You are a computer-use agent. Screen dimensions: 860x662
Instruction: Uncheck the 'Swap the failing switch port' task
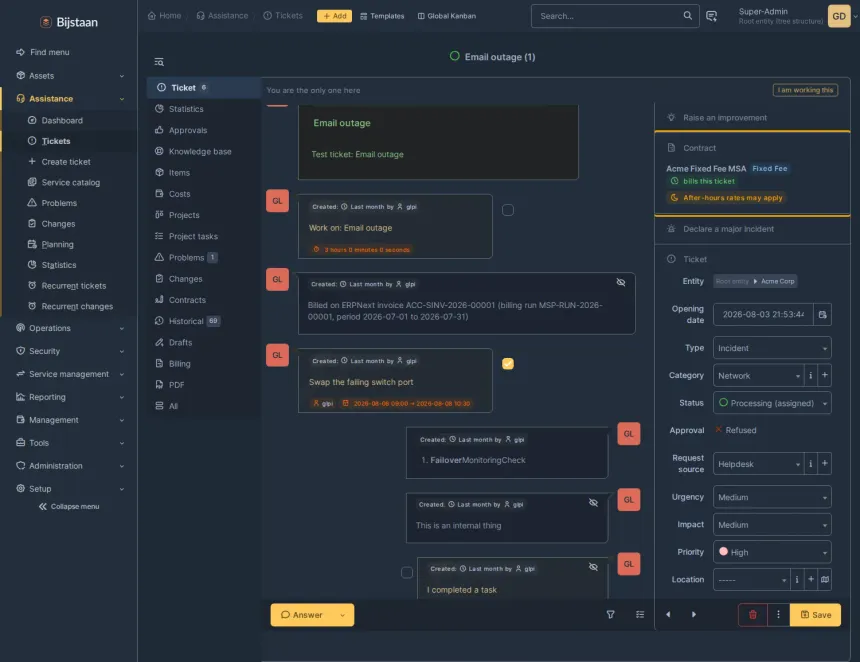pos(508,364)
